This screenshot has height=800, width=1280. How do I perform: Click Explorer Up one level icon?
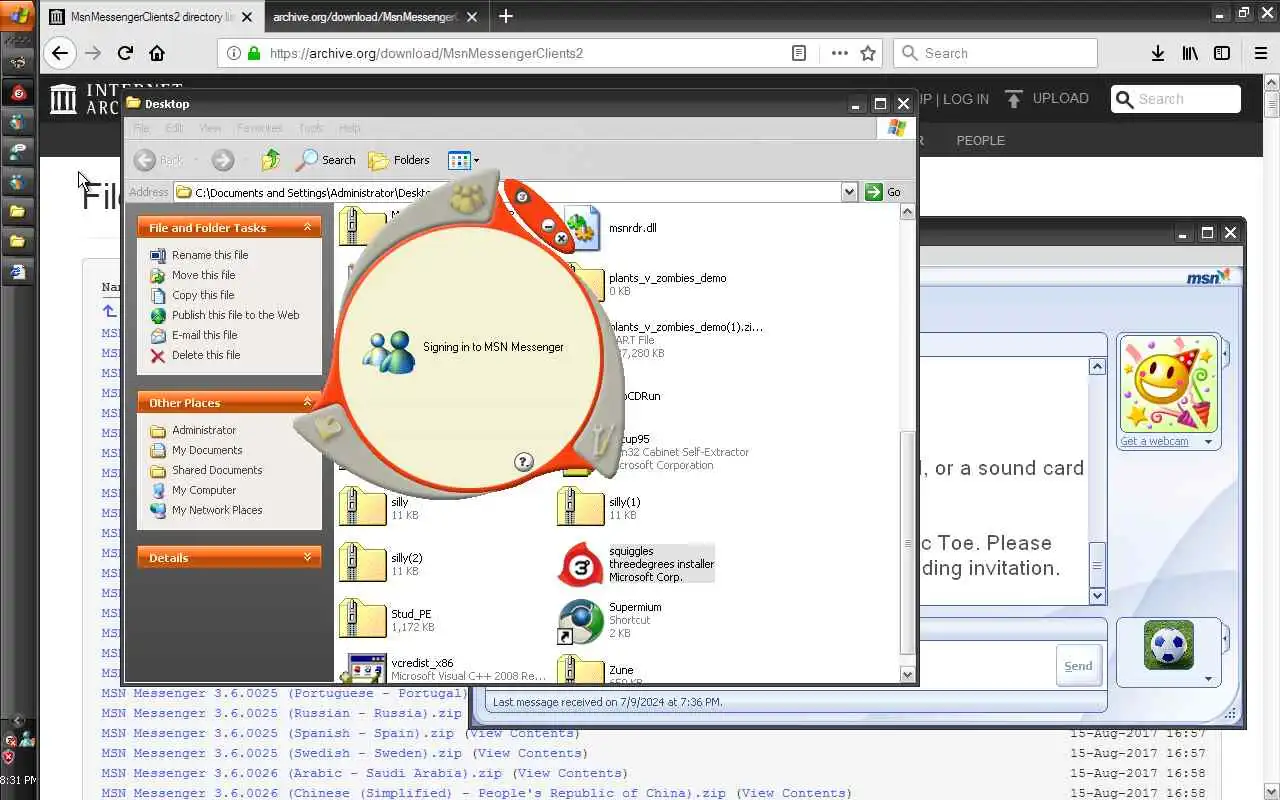270,160
